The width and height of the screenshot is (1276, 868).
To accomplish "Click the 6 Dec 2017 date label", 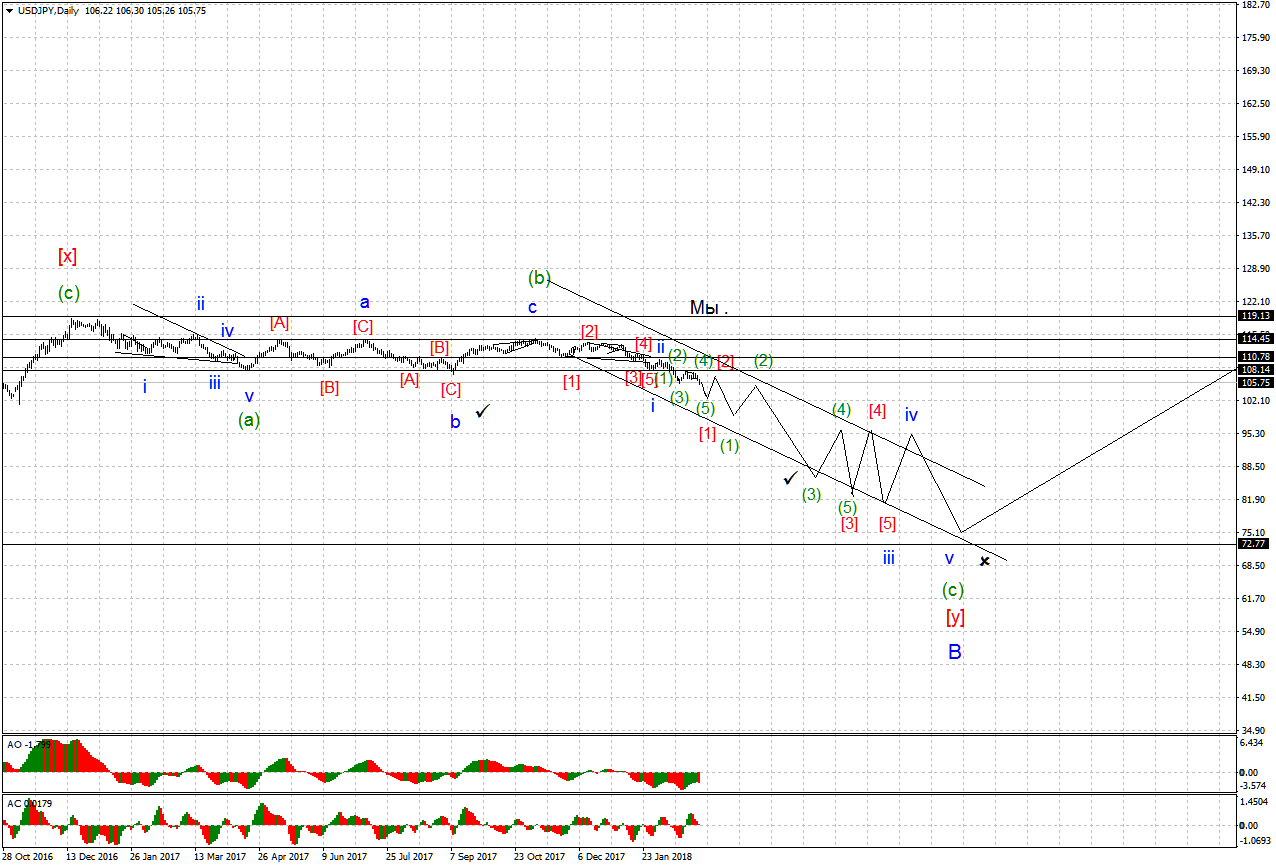I will coord(602,857).
